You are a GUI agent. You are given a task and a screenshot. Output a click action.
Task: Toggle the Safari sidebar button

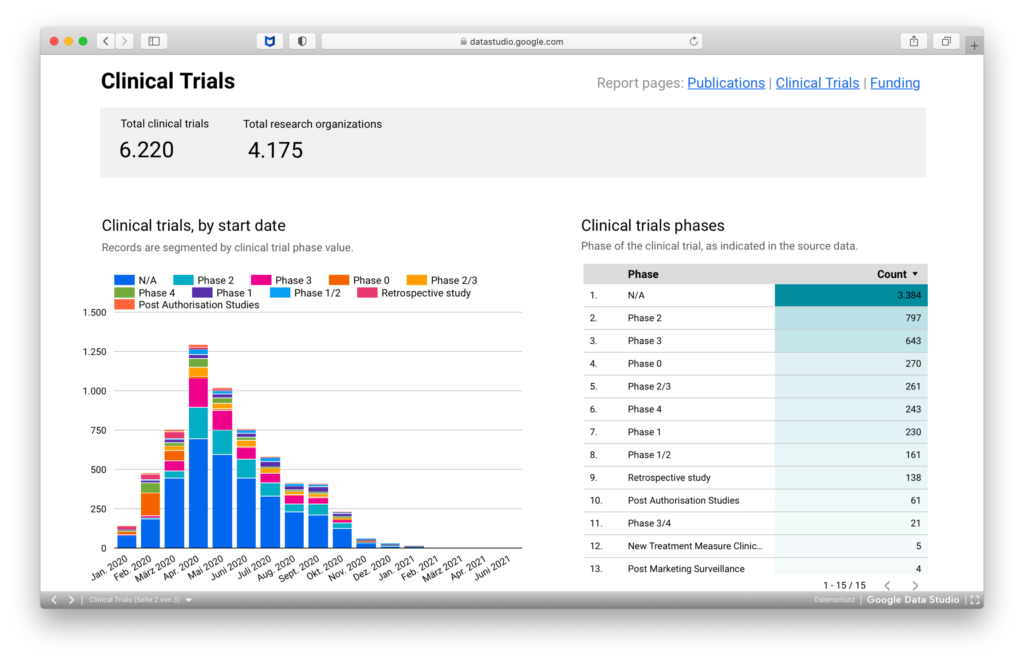point(154,41)
